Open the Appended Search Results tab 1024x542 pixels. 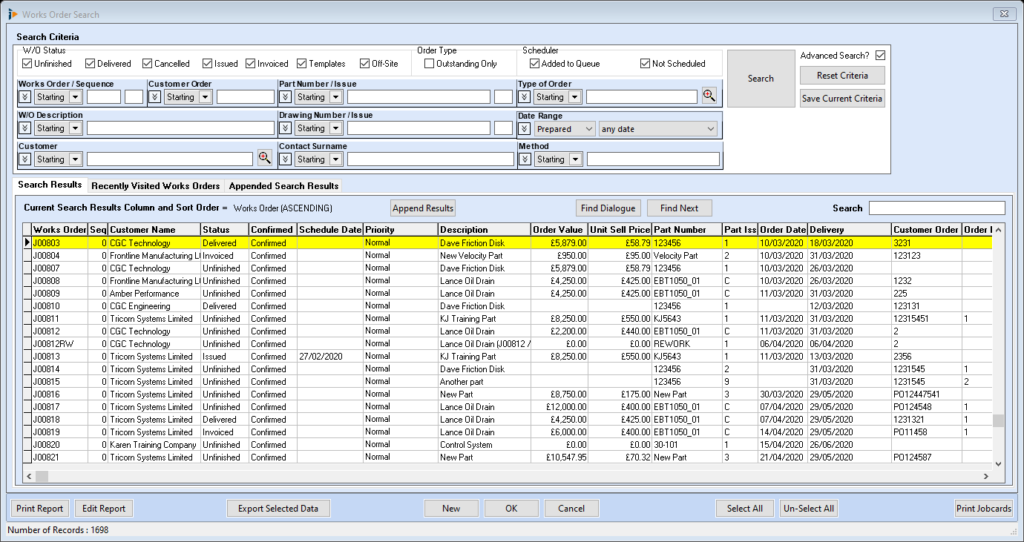click(x=284, y=186)
